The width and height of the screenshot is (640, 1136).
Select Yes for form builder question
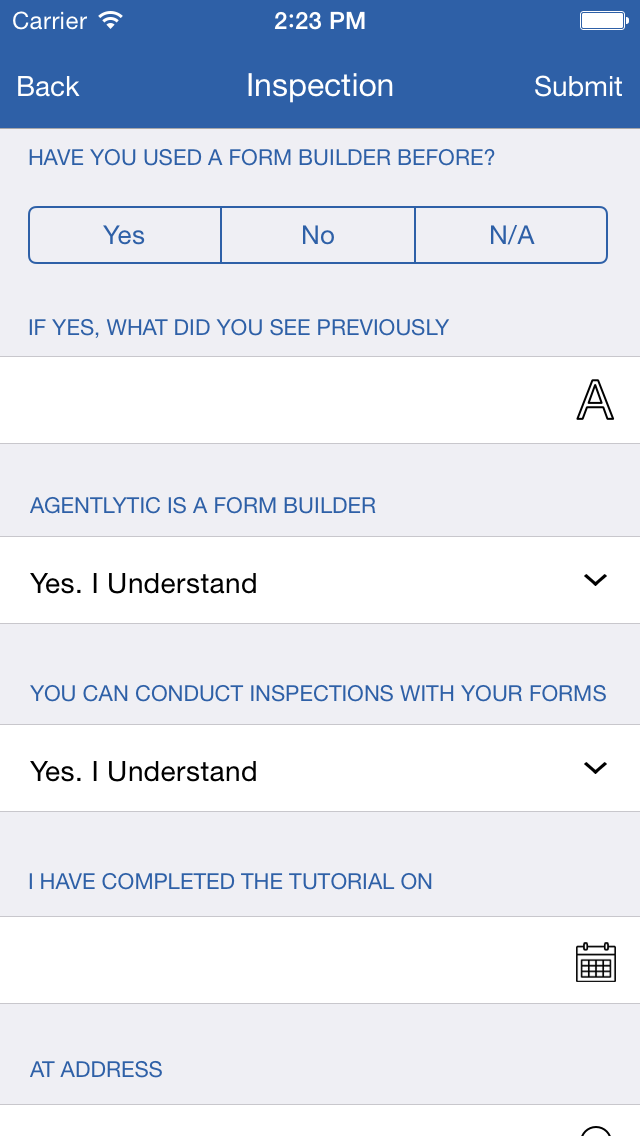124,235
